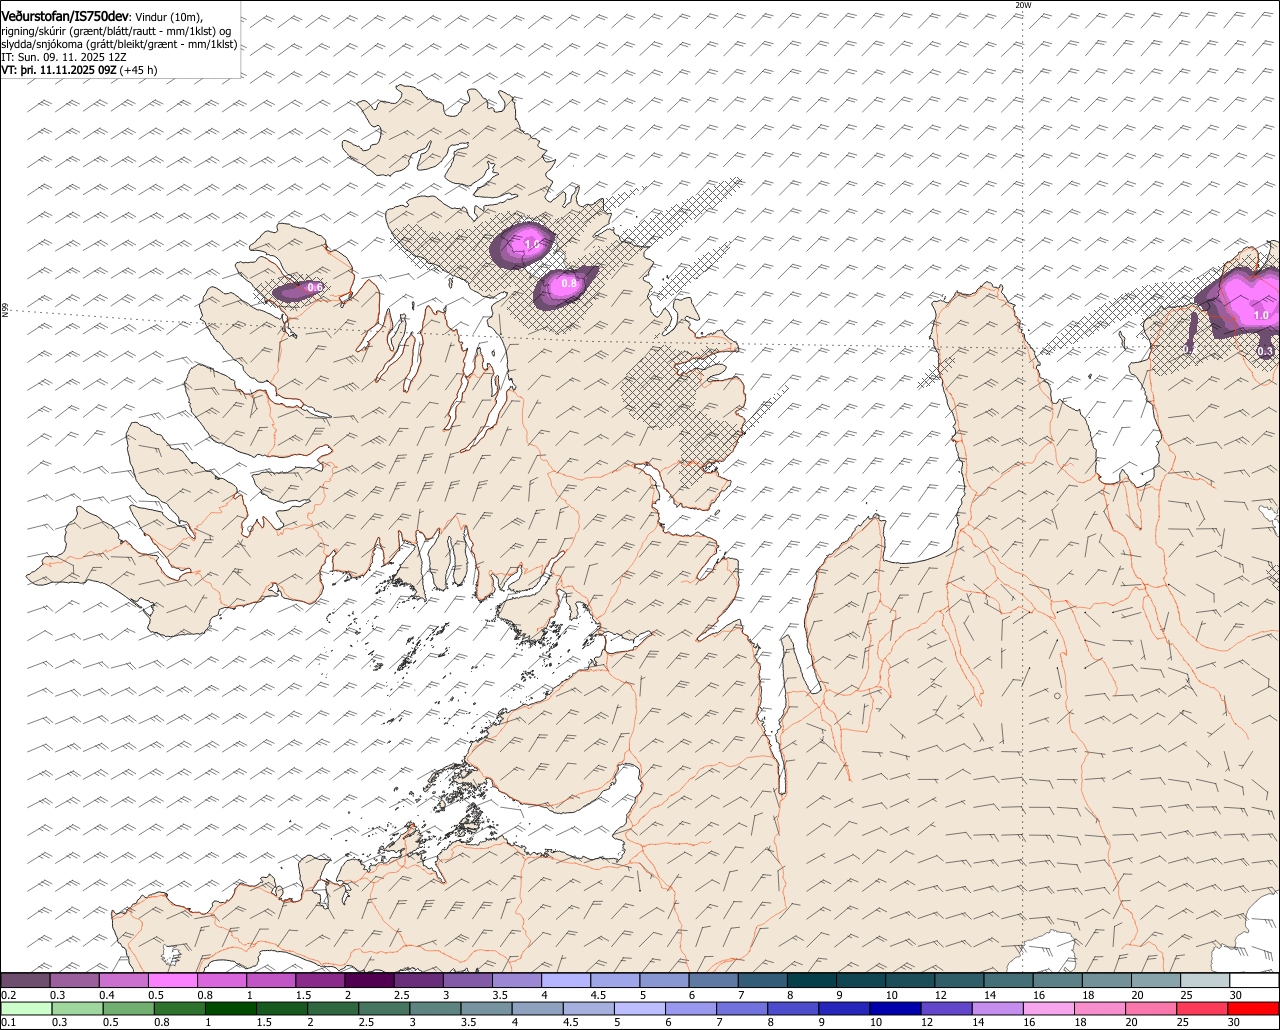1280x1030 pixels.
Task: Click the '4.5' value label in upper legend
Action: coord(598,995)
